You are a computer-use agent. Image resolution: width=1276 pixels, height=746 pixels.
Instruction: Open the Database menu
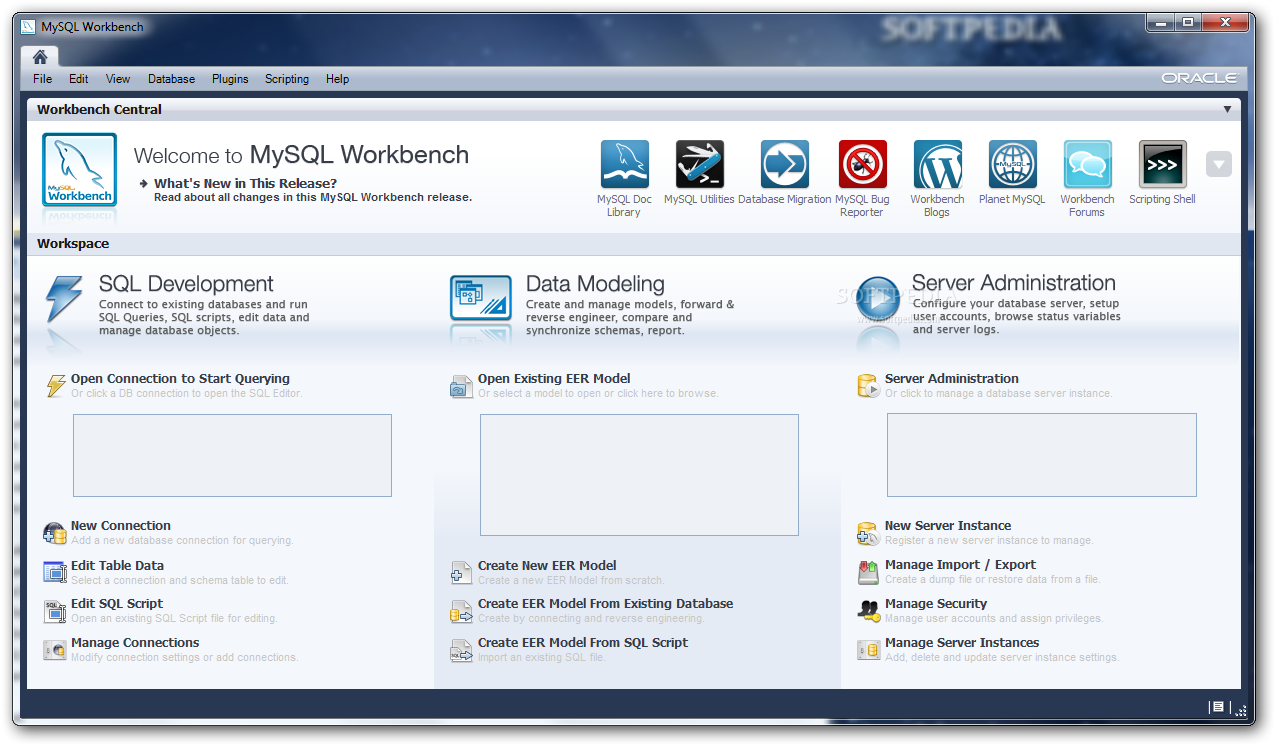click(x=172, y=79)
